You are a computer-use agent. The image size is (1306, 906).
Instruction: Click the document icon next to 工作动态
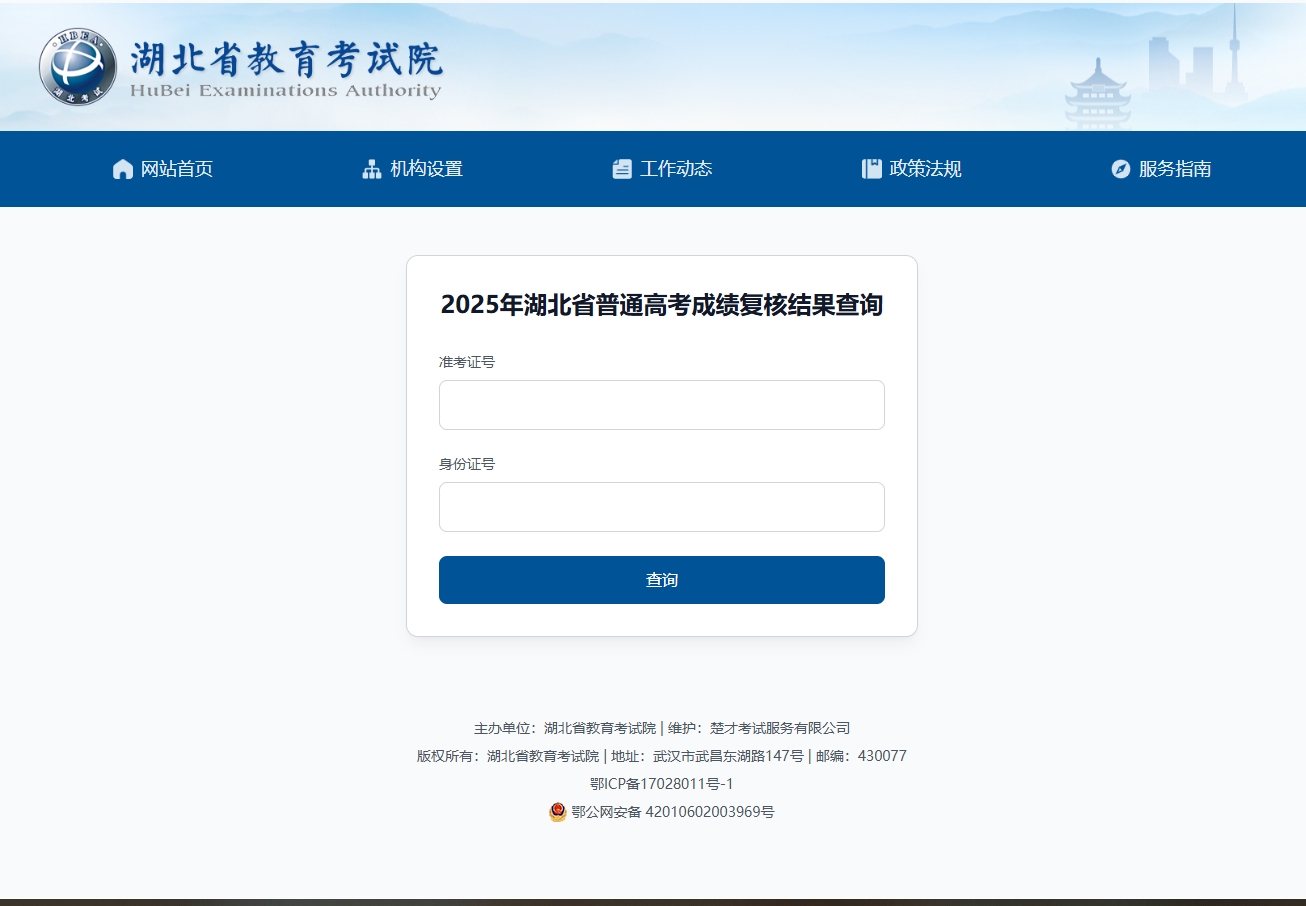click(622, 168)
